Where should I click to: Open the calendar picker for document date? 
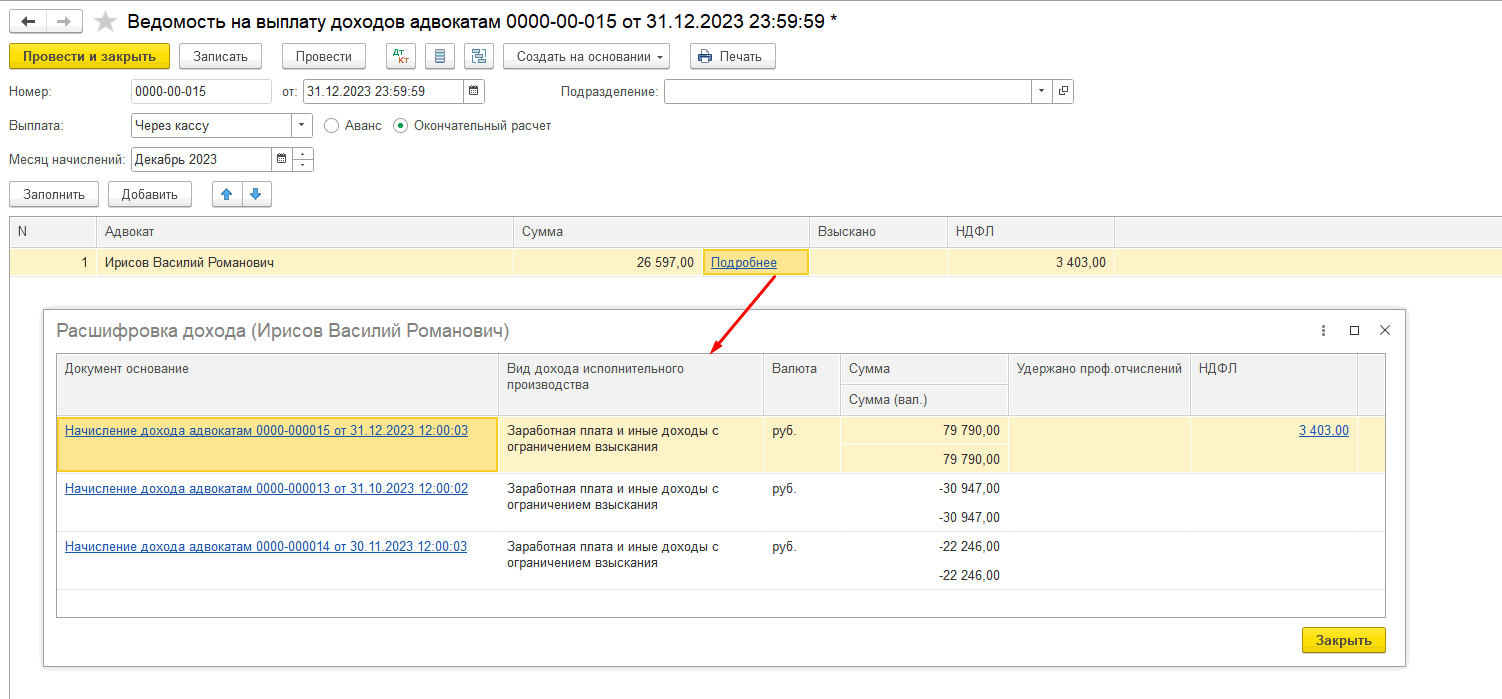pyautogui.click(x=474, y=91)
